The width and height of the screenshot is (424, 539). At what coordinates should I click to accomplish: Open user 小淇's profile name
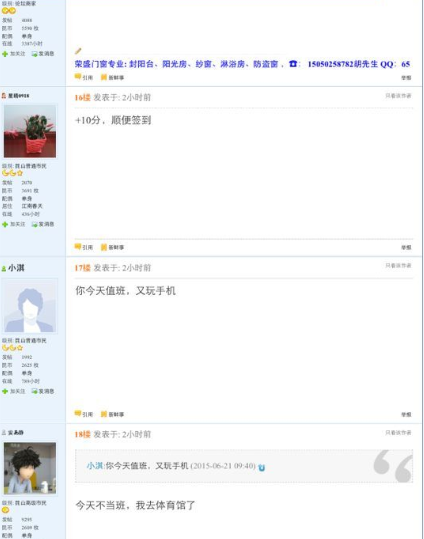point(16,268)
